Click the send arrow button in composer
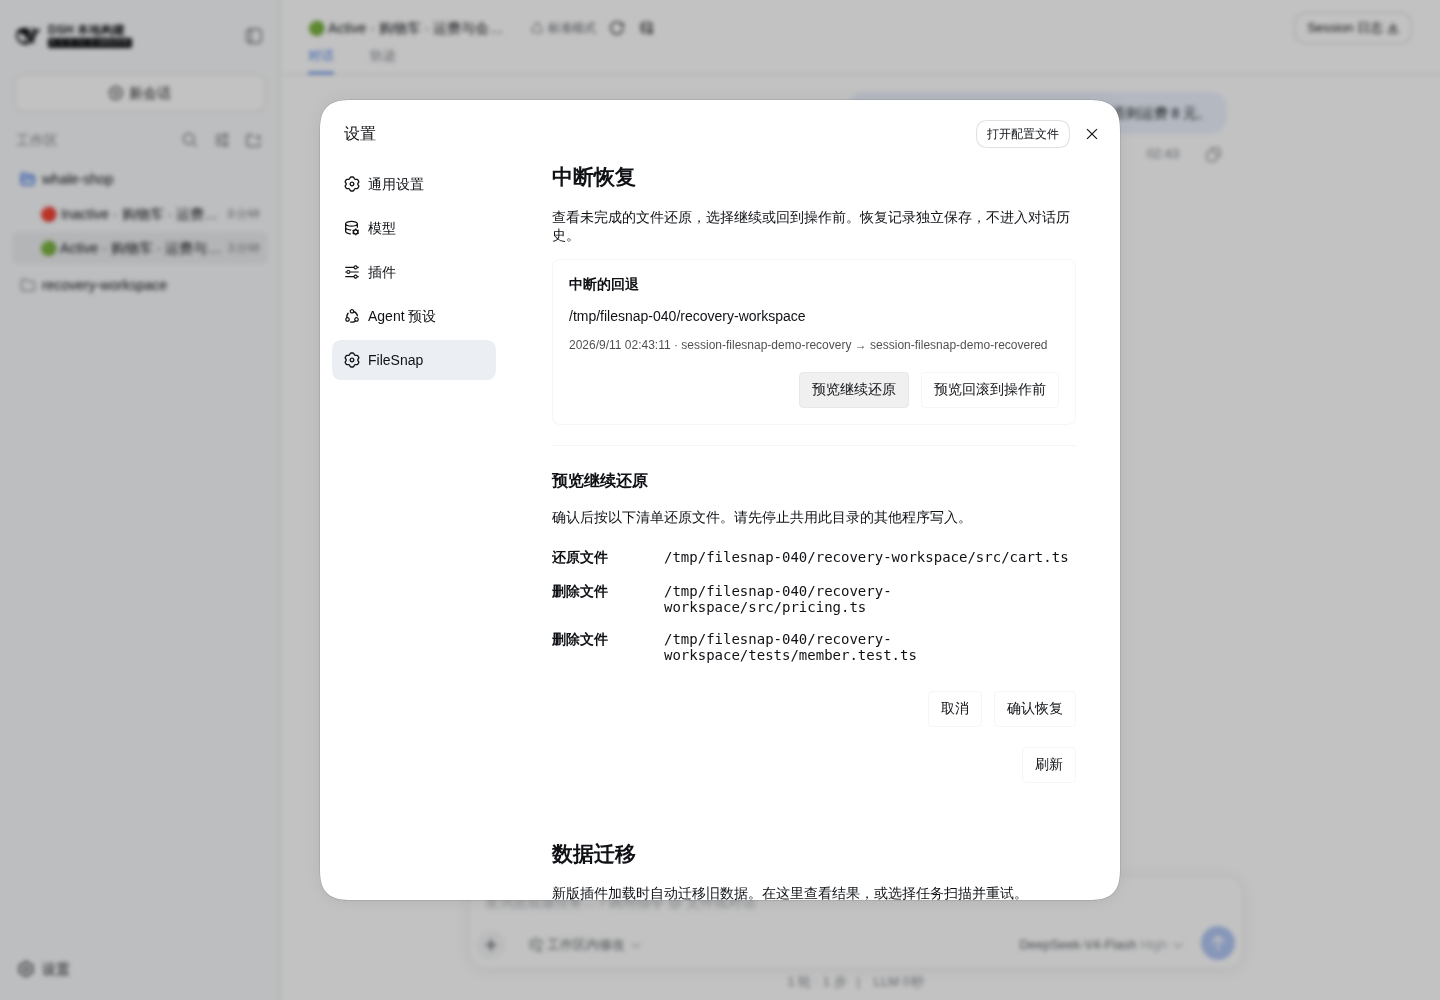Image resolution: width=1440 pixels, height=1000 pixels. point(1217,943)
